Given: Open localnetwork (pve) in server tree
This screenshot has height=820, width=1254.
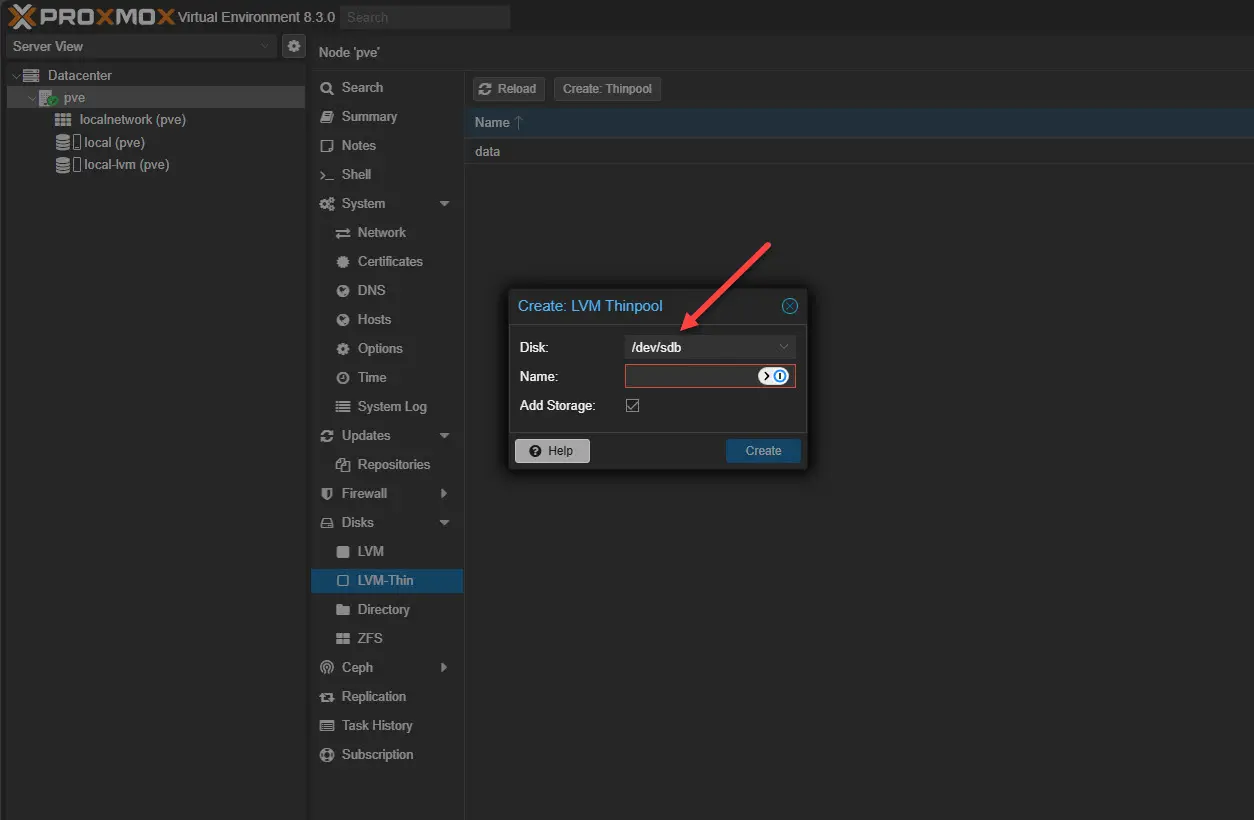Looking at the screenshot, I should (x=132, y=120).
